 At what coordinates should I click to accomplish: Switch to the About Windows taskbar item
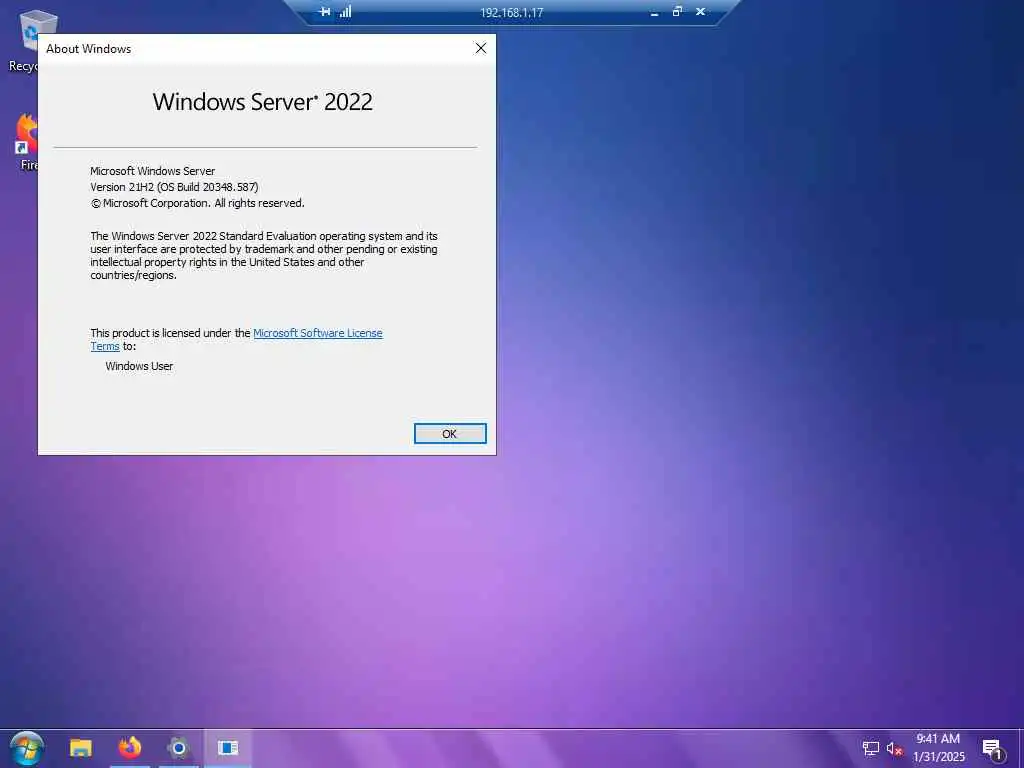click(228, 748)
